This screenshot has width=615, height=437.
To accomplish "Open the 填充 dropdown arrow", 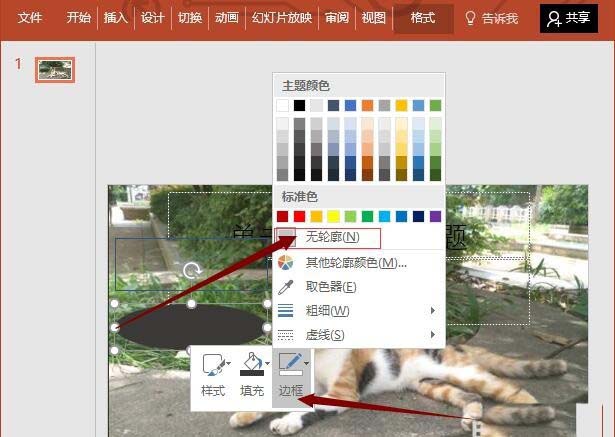I will point(267,363).
